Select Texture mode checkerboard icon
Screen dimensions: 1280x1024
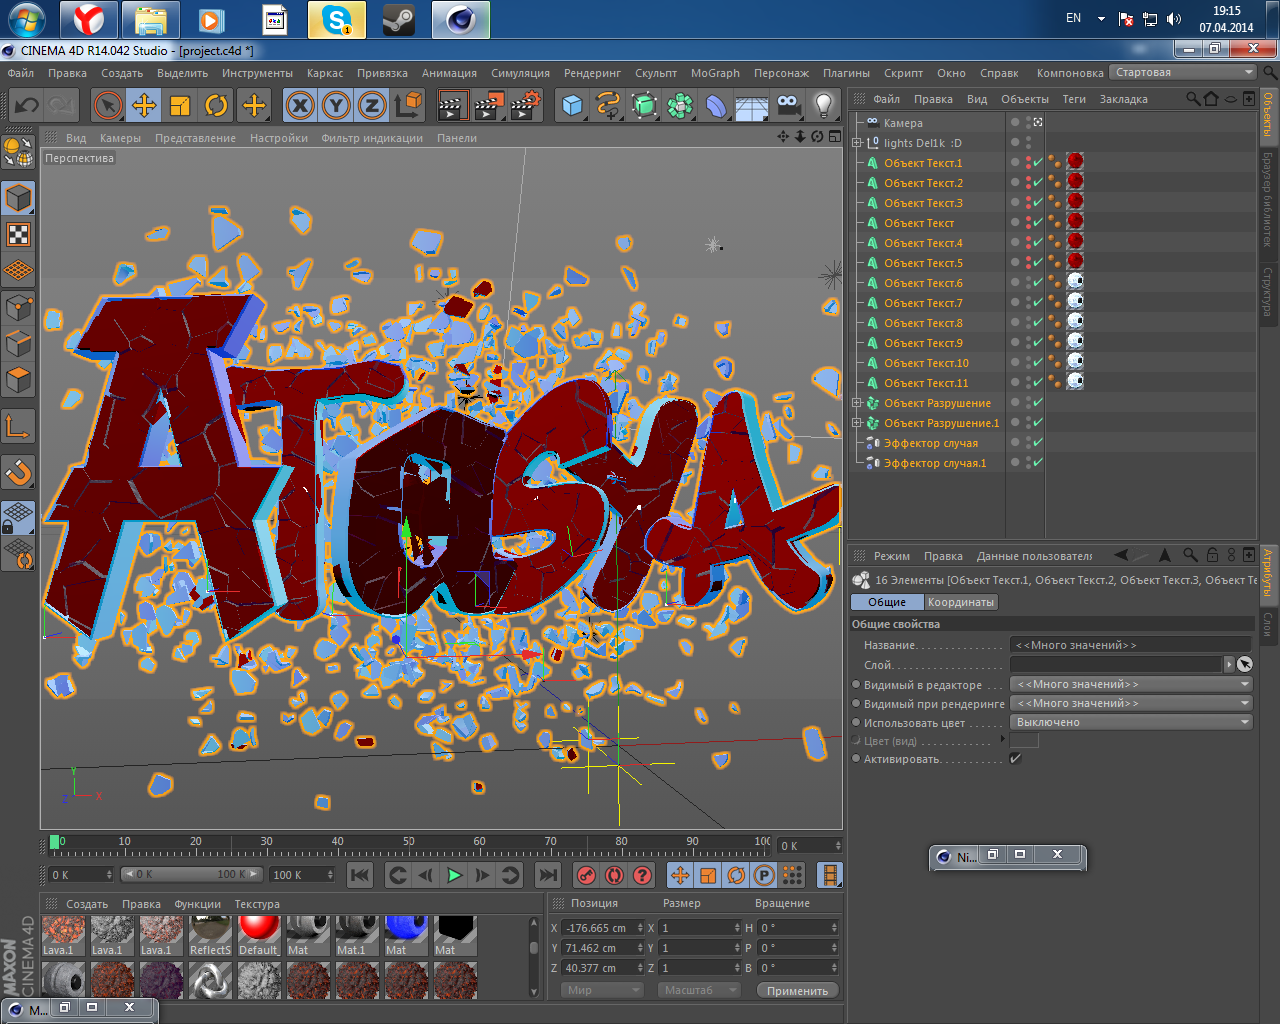click(x=18, y=234)
